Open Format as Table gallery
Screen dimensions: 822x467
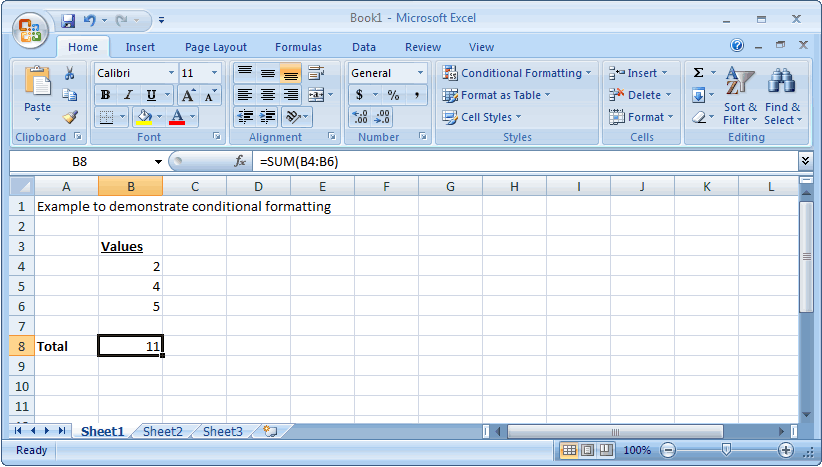coord(496,95)
